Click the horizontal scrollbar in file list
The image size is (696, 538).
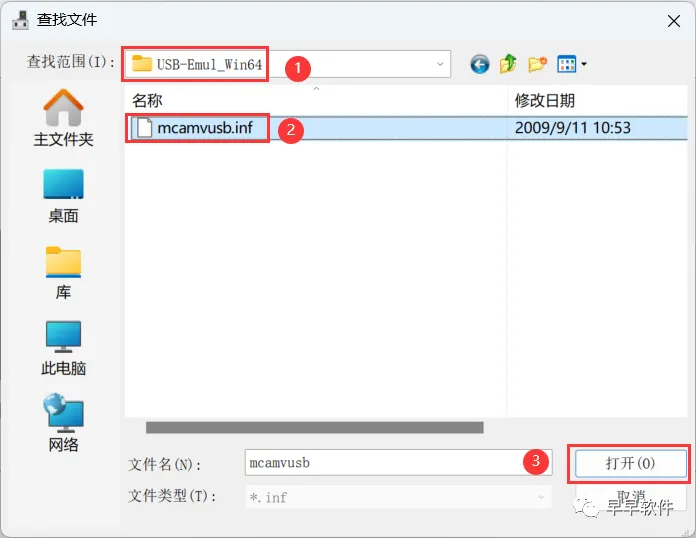315,427
